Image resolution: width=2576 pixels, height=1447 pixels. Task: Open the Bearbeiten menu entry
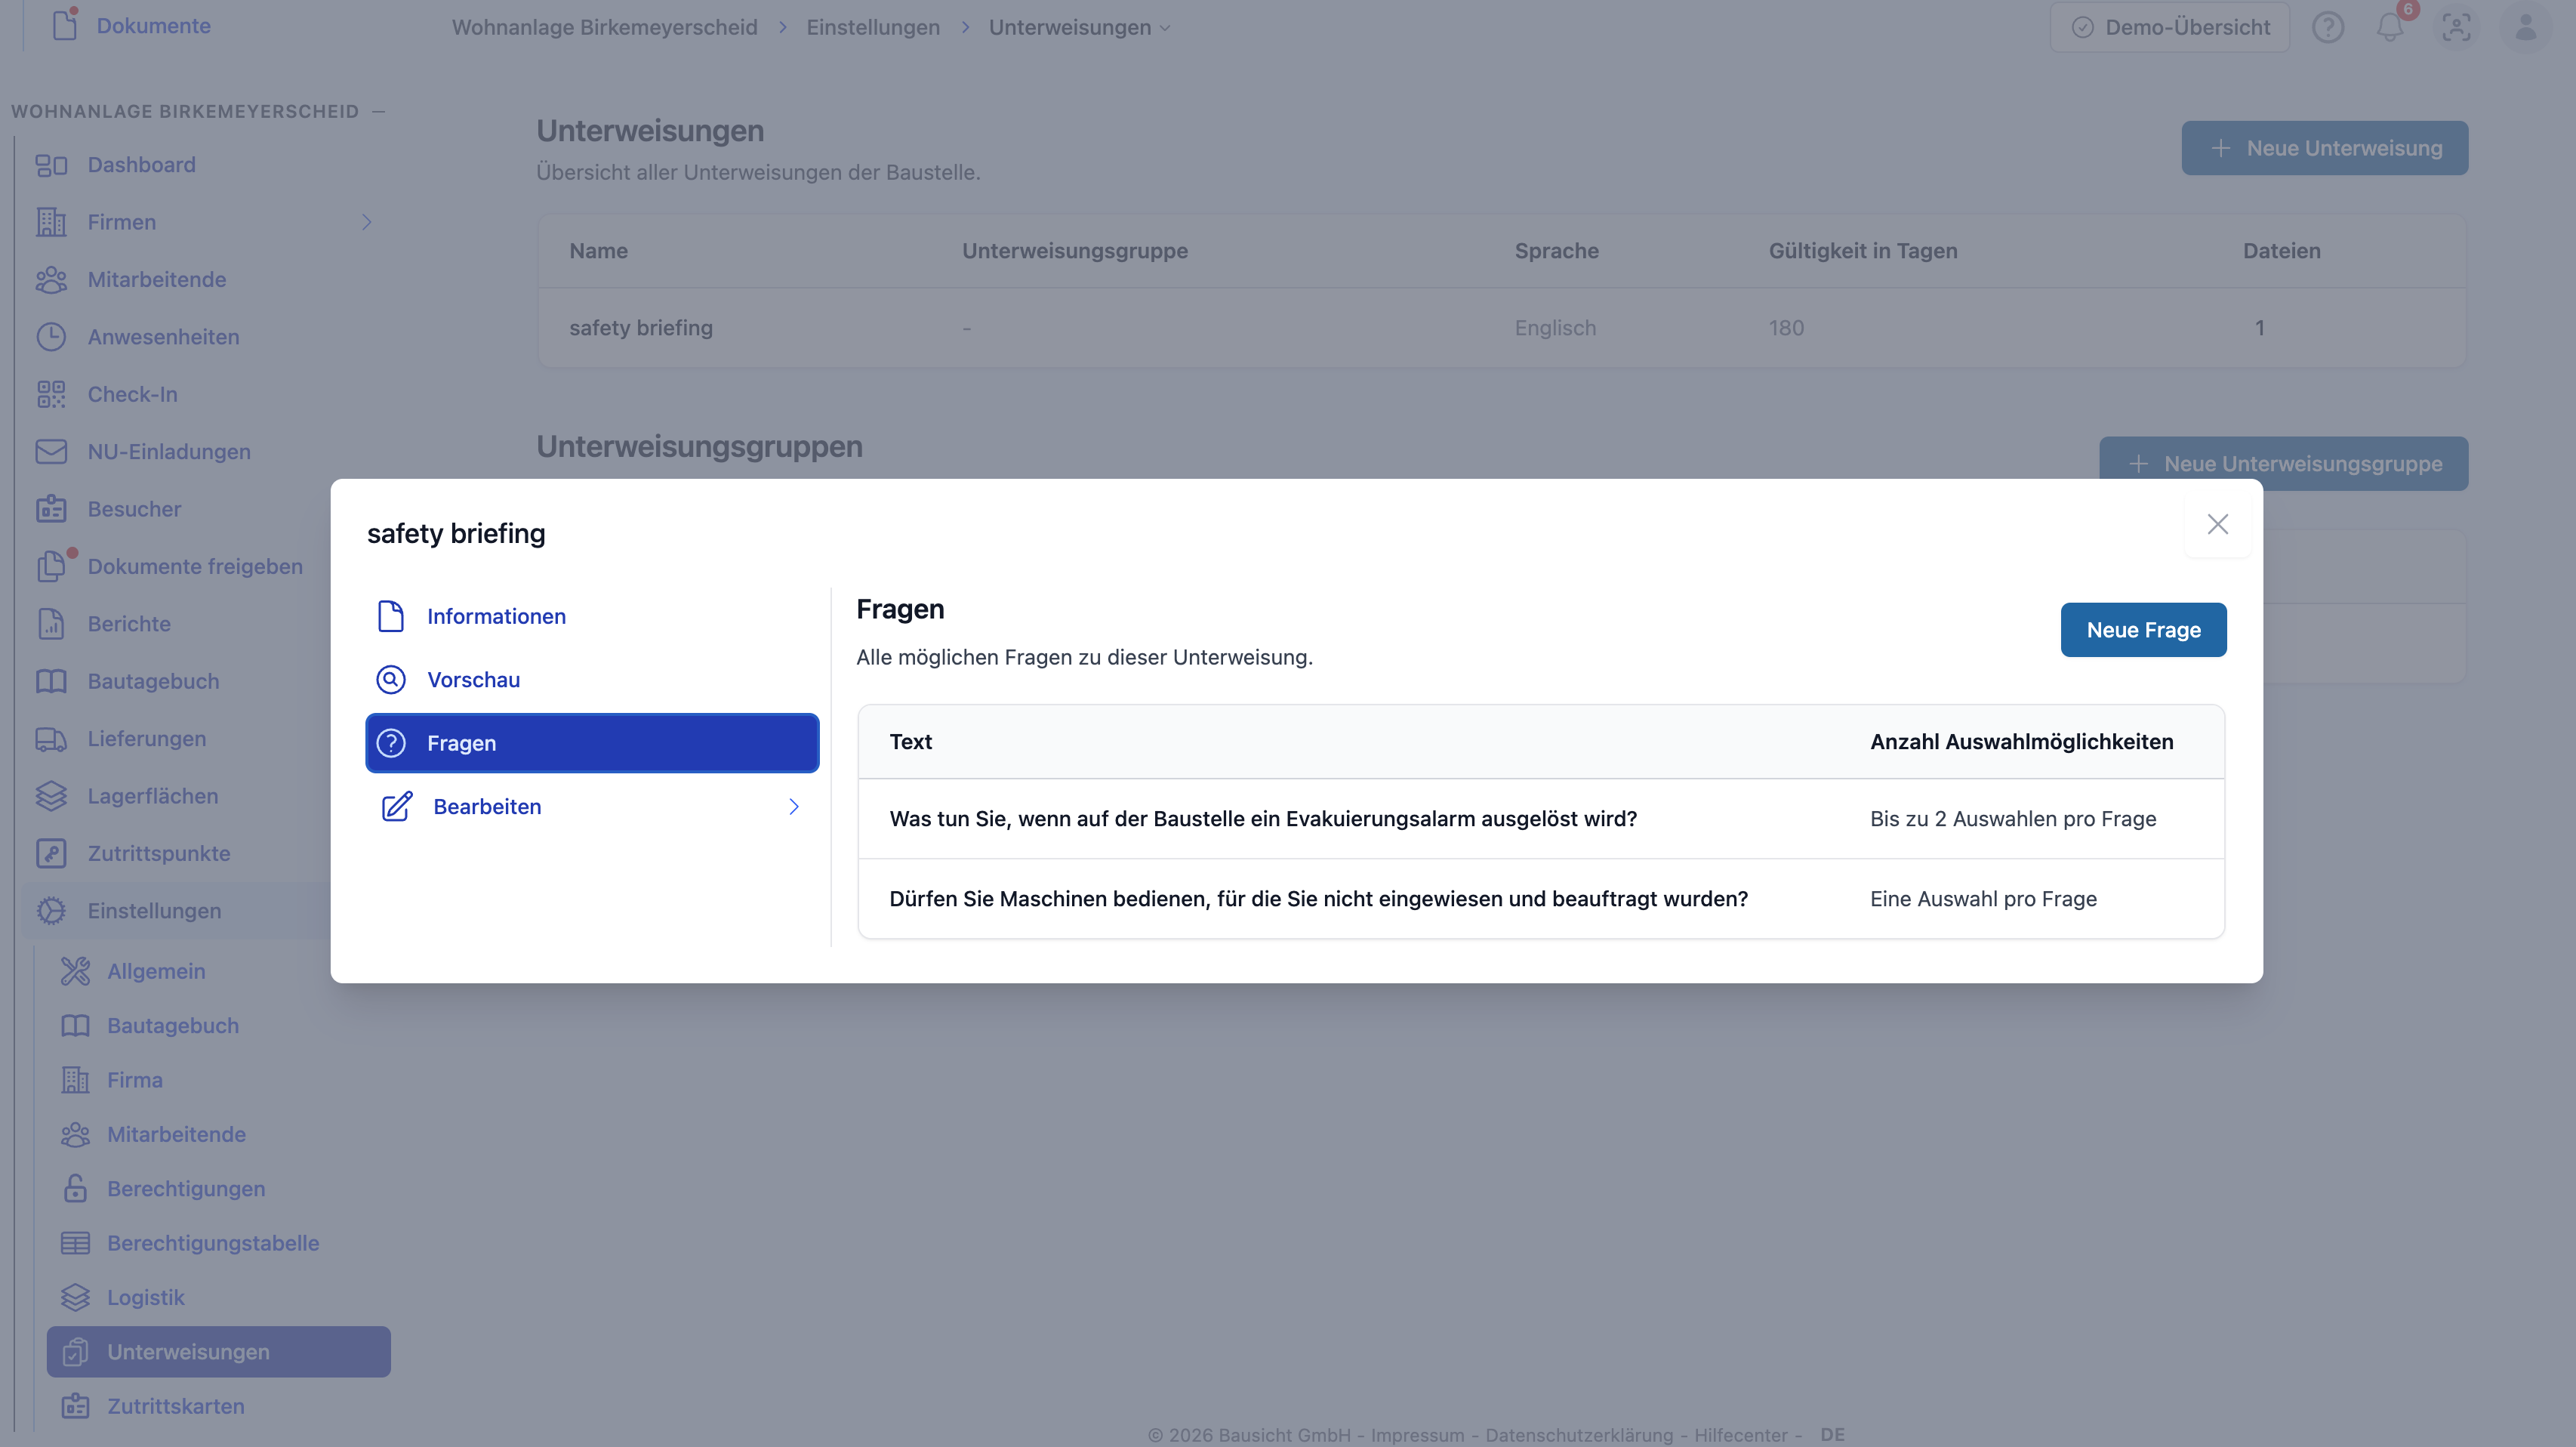[x=592, y=807]
